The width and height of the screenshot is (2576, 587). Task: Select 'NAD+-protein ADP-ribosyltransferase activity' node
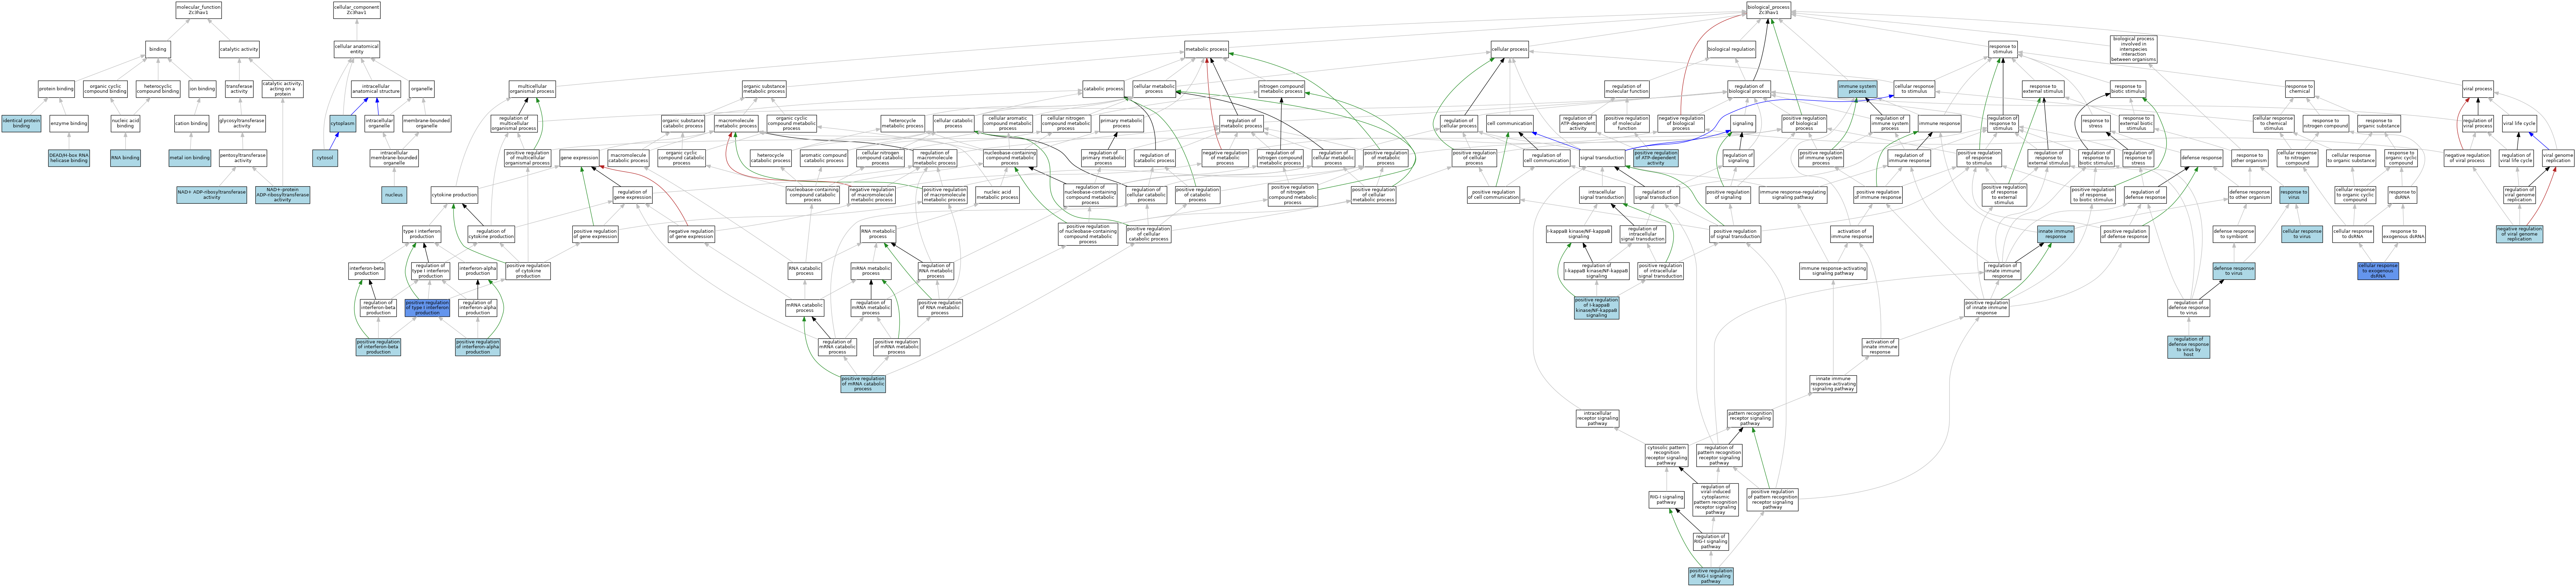(283, 195)
